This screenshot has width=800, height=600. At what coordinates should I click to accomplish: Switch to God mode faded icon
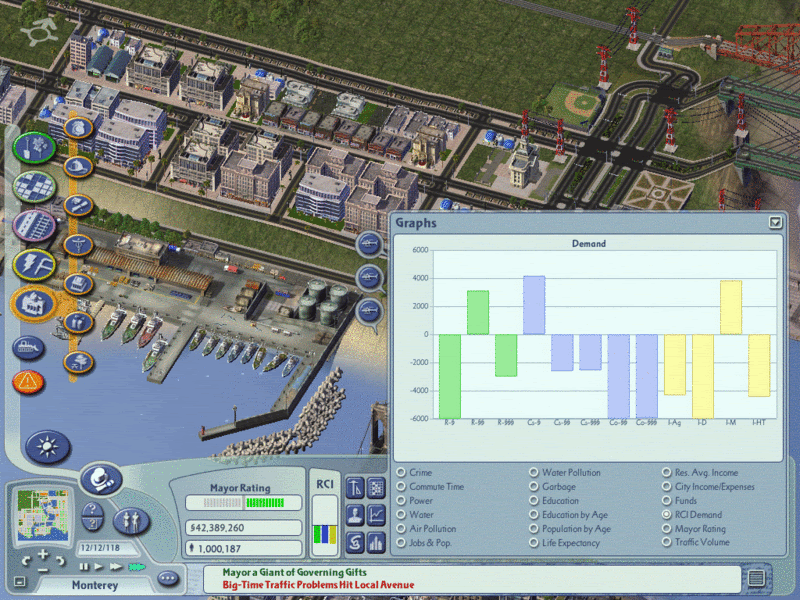coord(40,31)
